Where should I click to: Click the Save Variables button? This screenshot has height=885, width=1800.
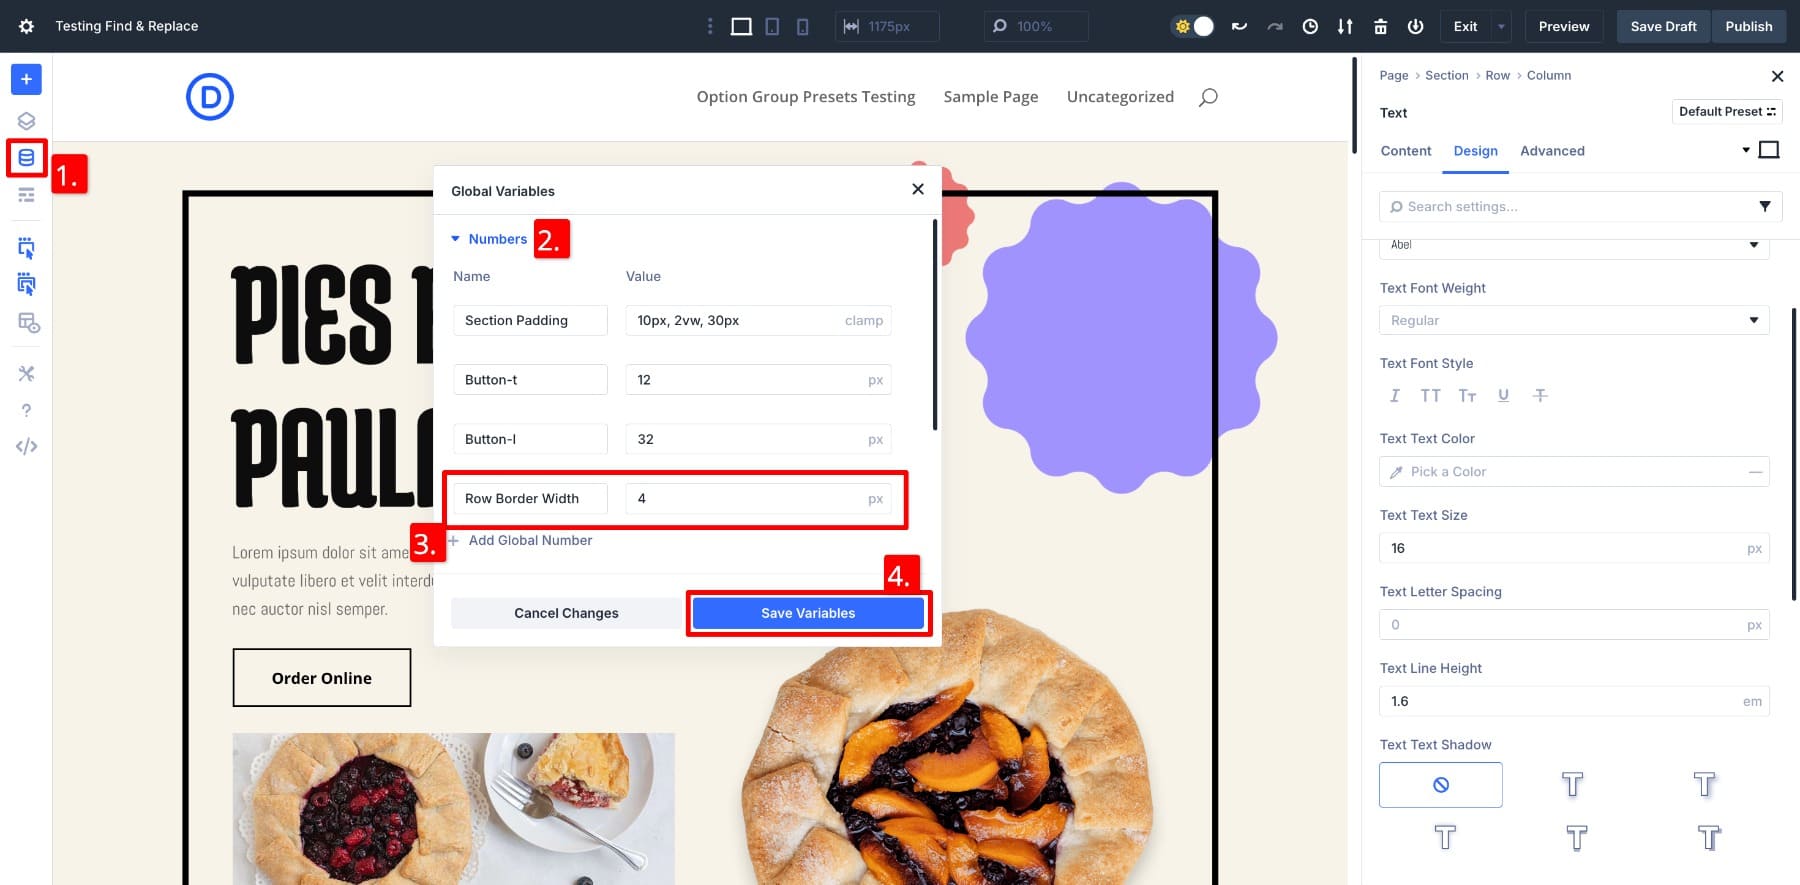(808, 613)
